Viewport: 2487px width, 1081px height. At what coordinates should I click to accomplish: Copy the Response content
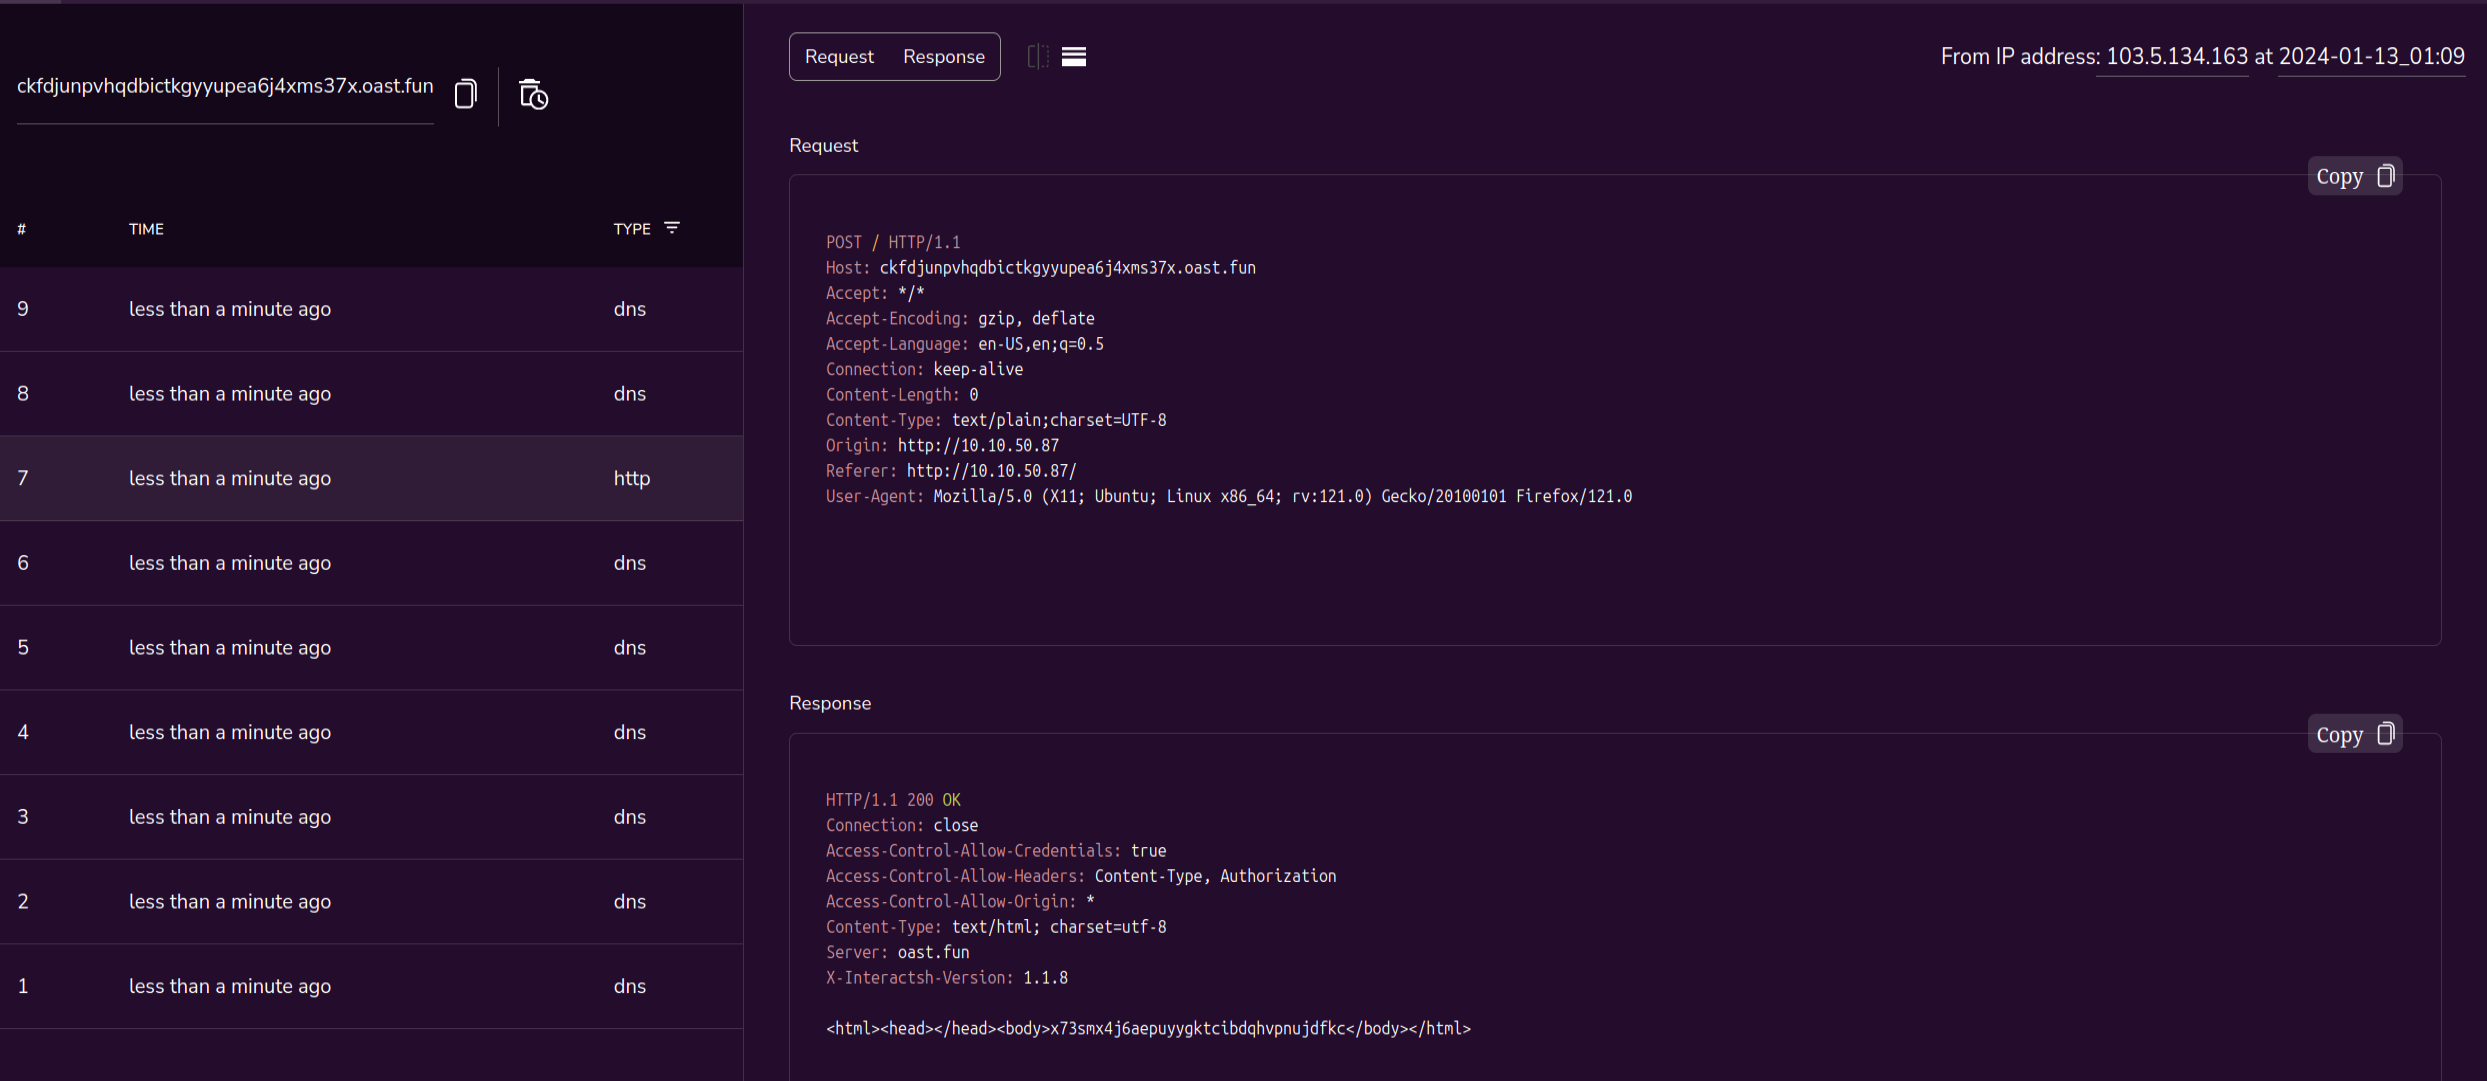coord(2354,734)
